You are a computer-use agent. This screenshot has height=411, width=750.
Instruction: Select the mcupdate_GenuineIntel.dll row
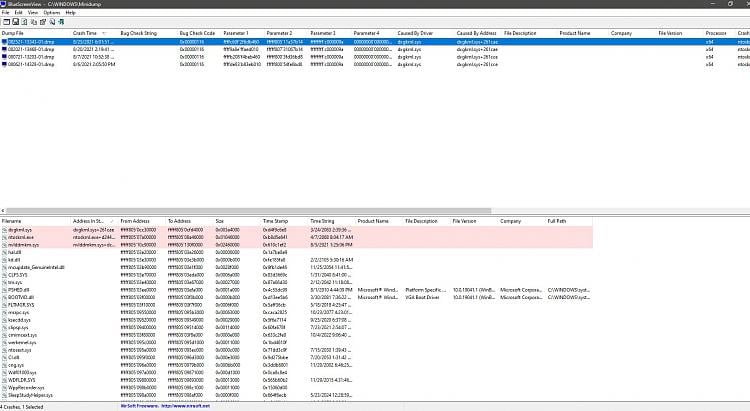[296, 267]
